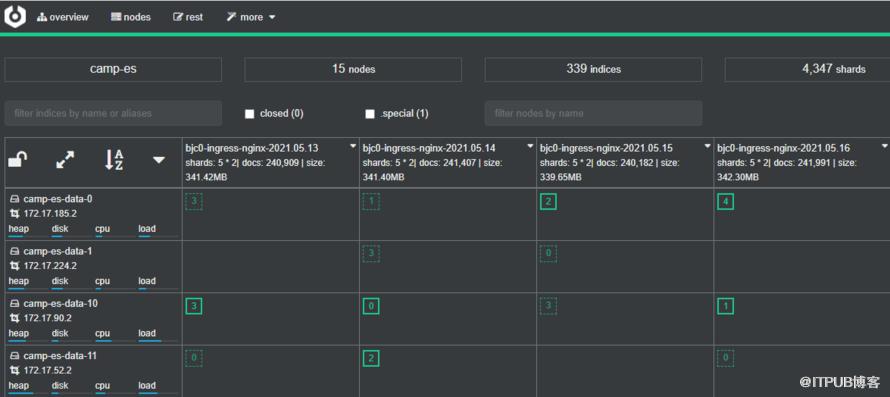
Task: Click IP address 172.17.185.2
Action: point(50,214)
